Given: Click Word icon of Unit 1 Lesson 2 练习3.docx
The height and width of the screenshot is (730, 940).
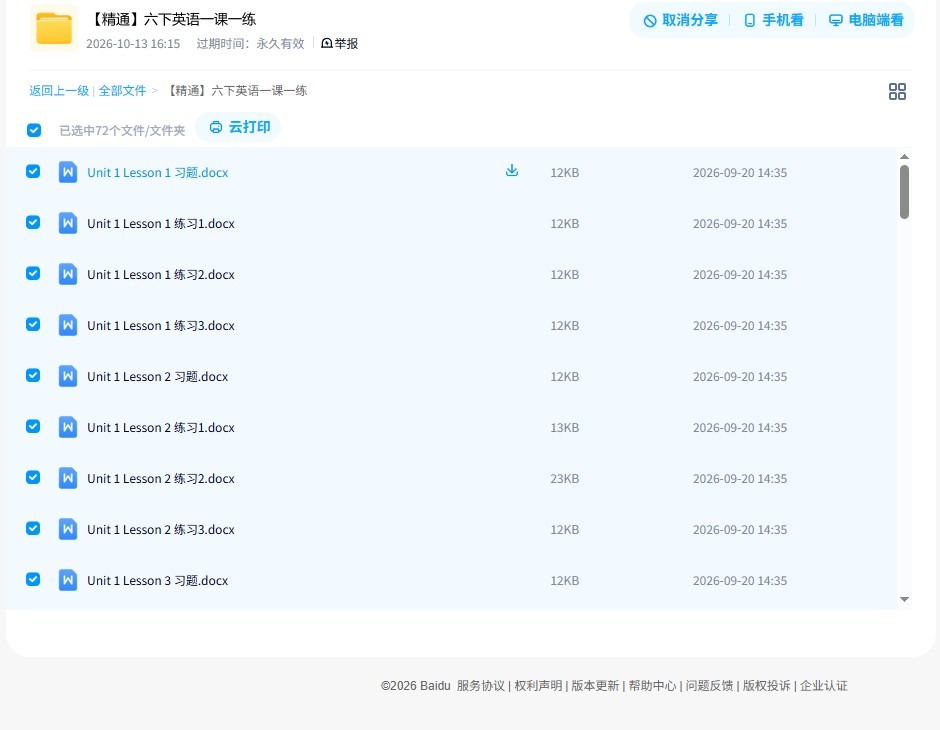Looking at the screenshot, I should pyautogui.click(x=68, y=529).
